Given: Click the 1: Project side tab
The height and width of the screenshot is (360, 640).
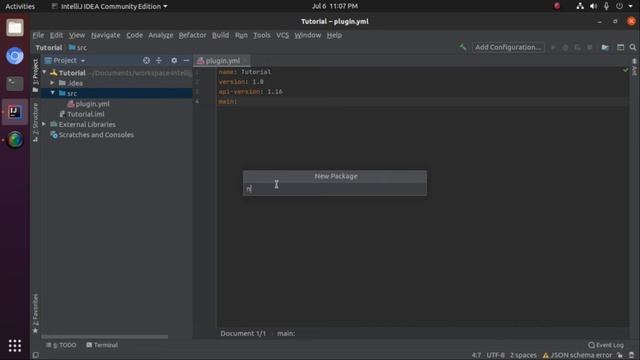Looking at the screenshot, I should (36, 75).
